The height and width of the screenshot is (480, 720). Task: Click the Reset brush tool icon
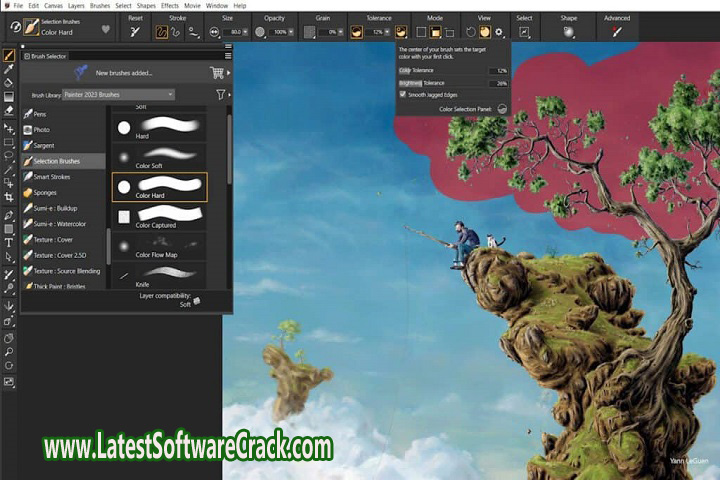pos(135,32)
